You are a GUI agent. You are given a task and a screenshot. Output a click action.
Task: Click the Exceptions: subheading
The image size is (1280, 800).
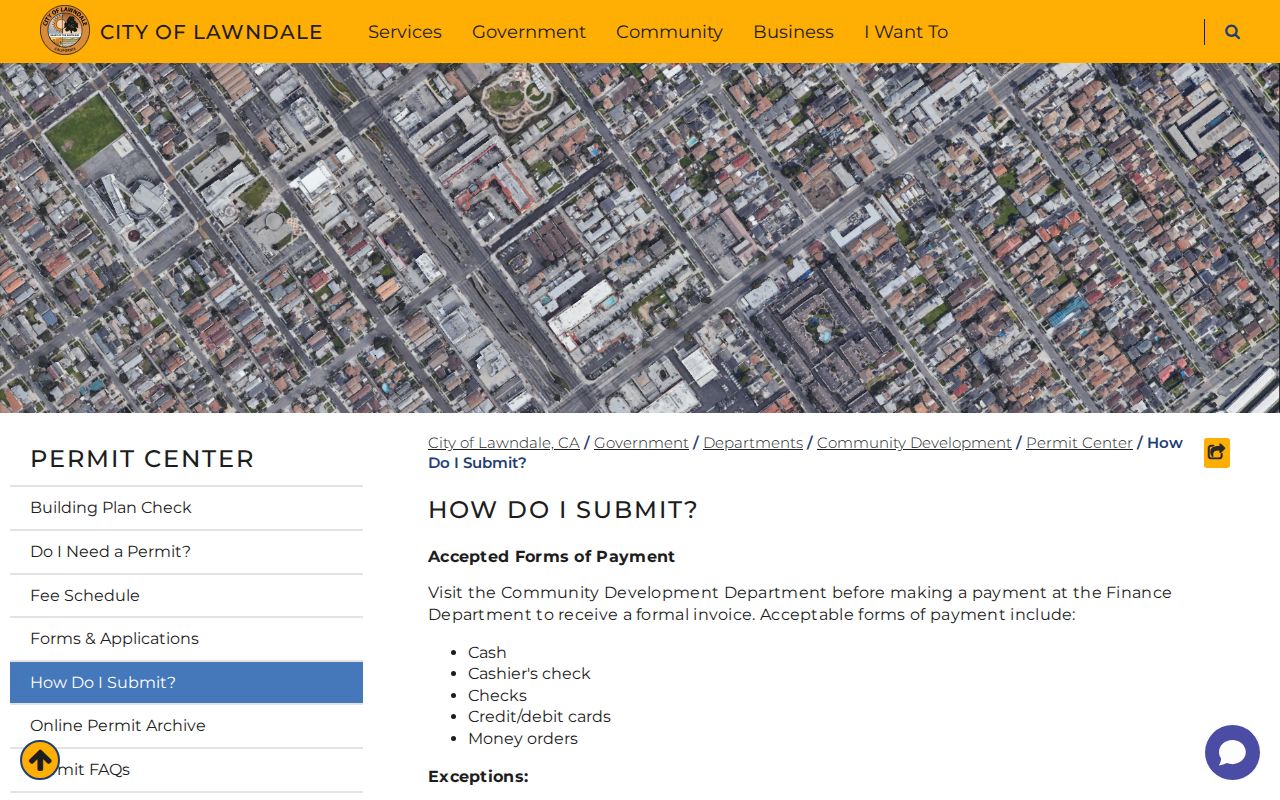(478, 777)
